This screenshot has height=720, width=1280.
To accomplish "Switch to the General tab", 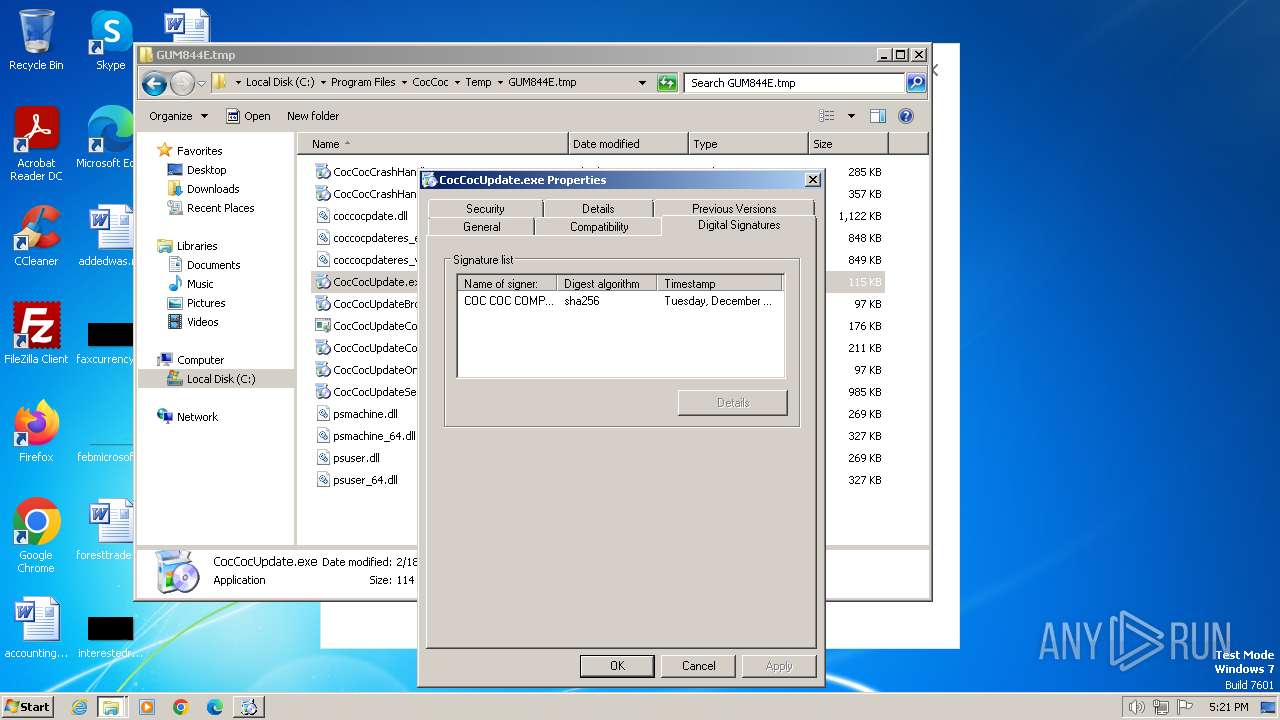I will (482, 227).
